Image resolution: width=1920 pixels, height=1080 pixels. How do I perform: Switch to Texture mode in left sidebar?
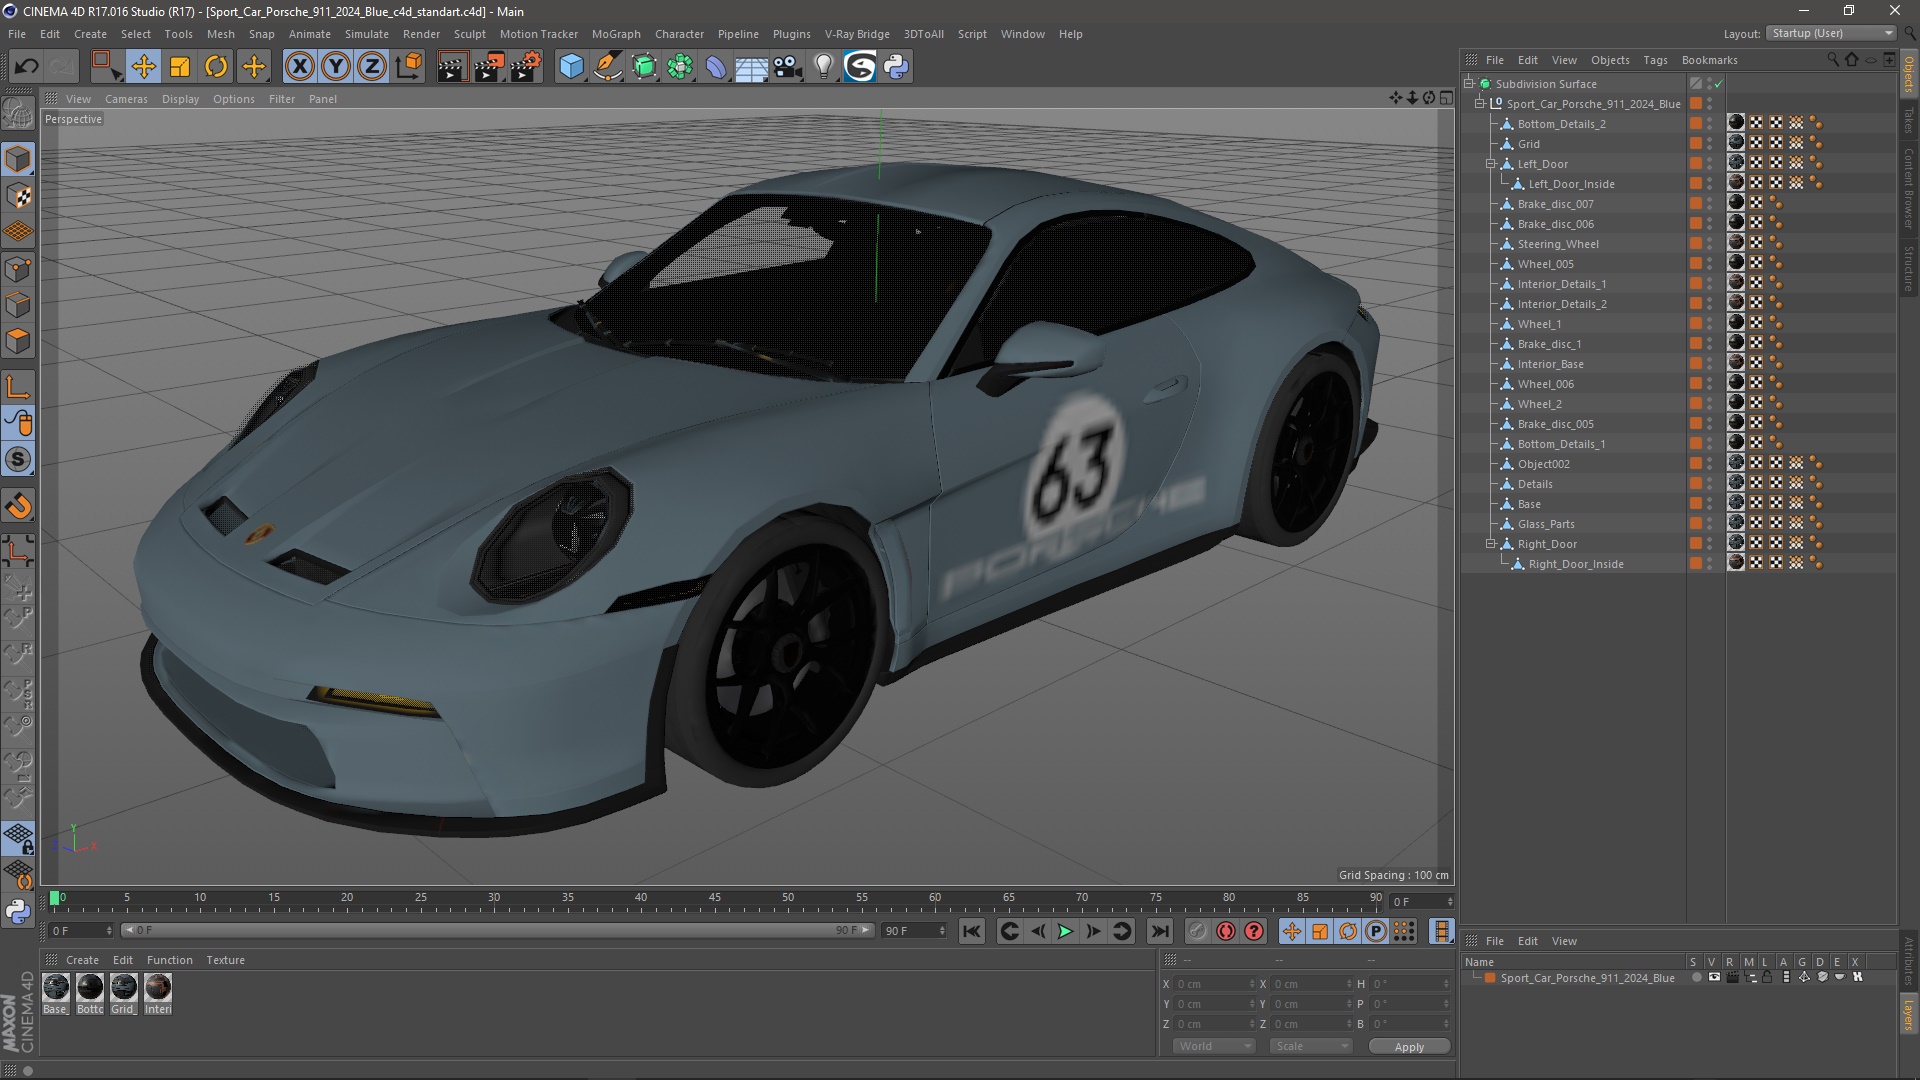pyautogui.click(x=18, y=196)
